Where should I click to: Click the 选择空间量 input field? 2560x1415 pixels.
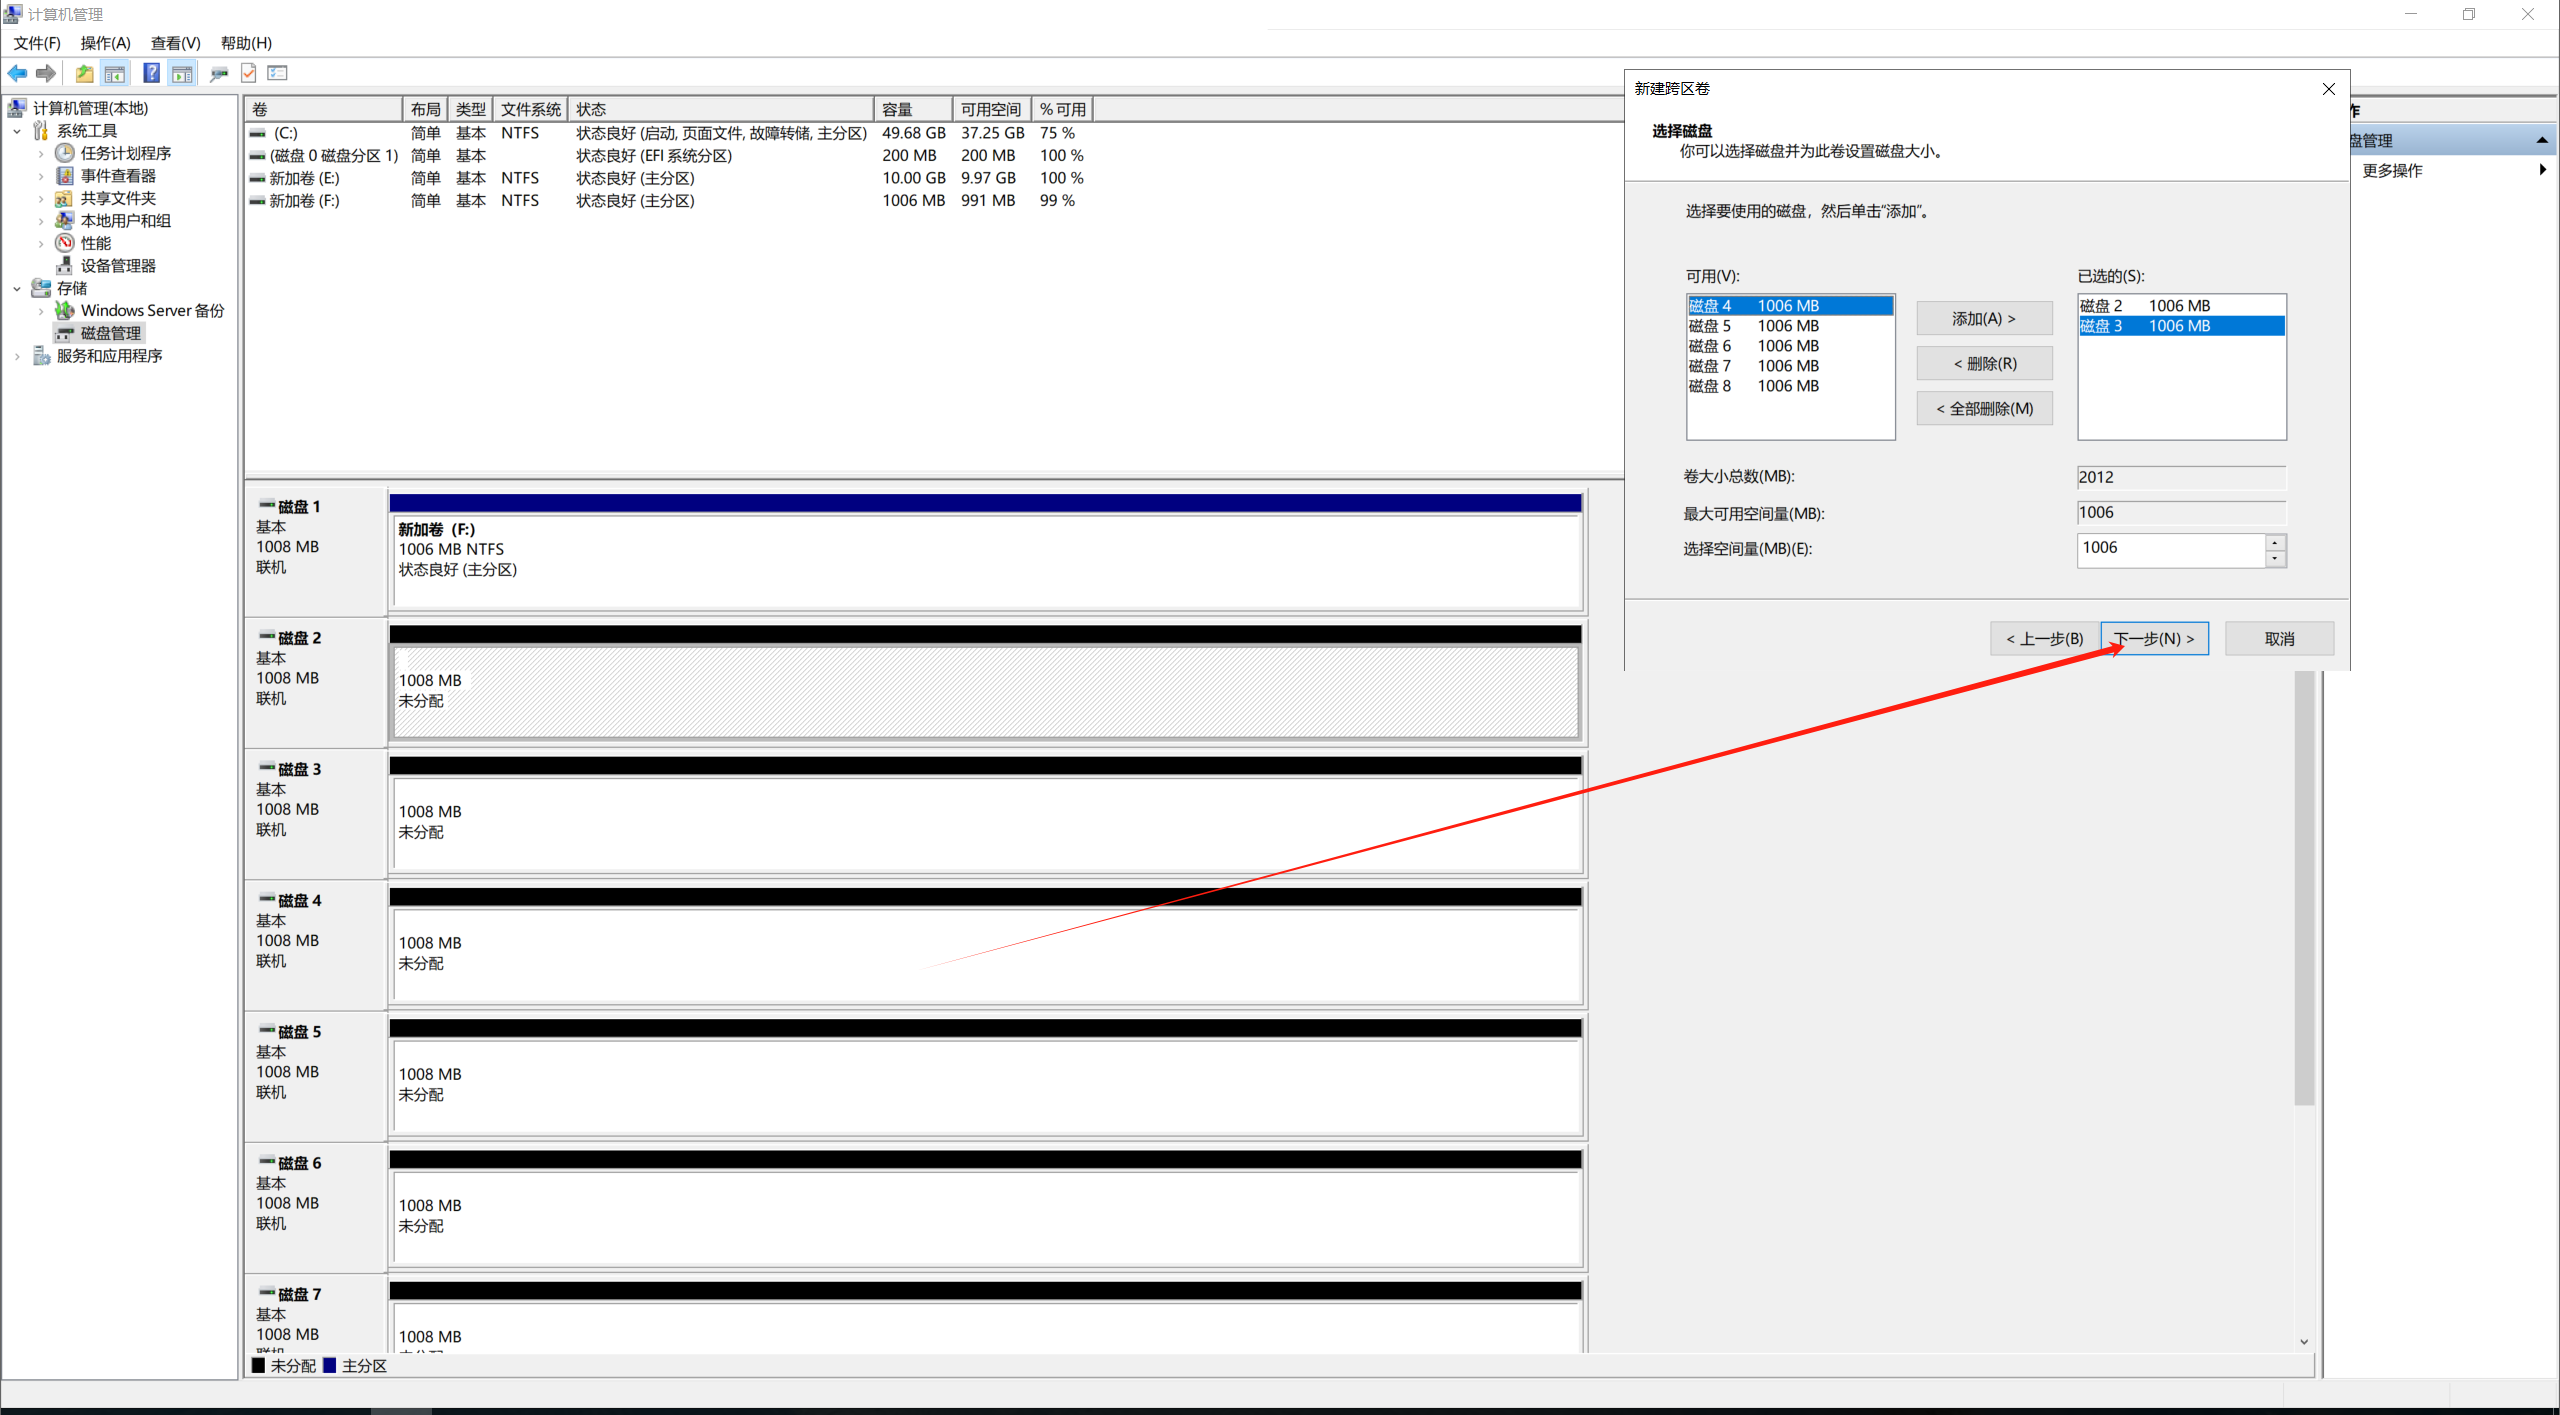point(2168,548)
